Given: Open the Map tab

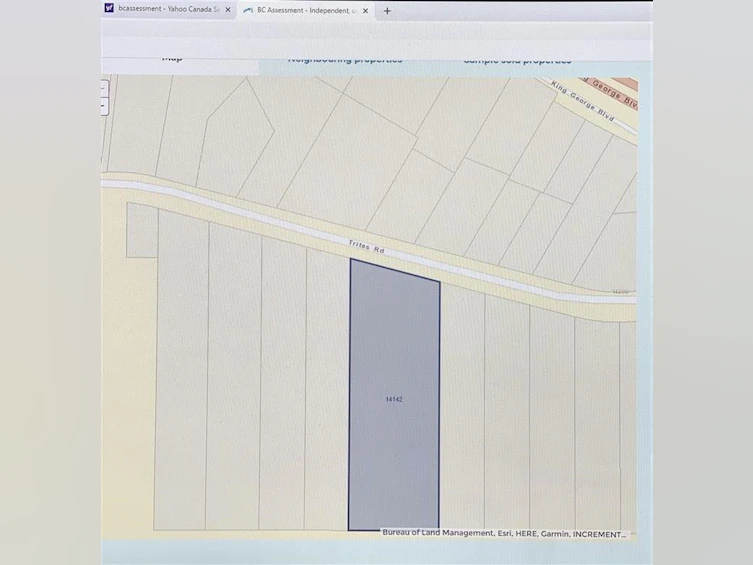Looking at the screenshot, I should point(172,59).
